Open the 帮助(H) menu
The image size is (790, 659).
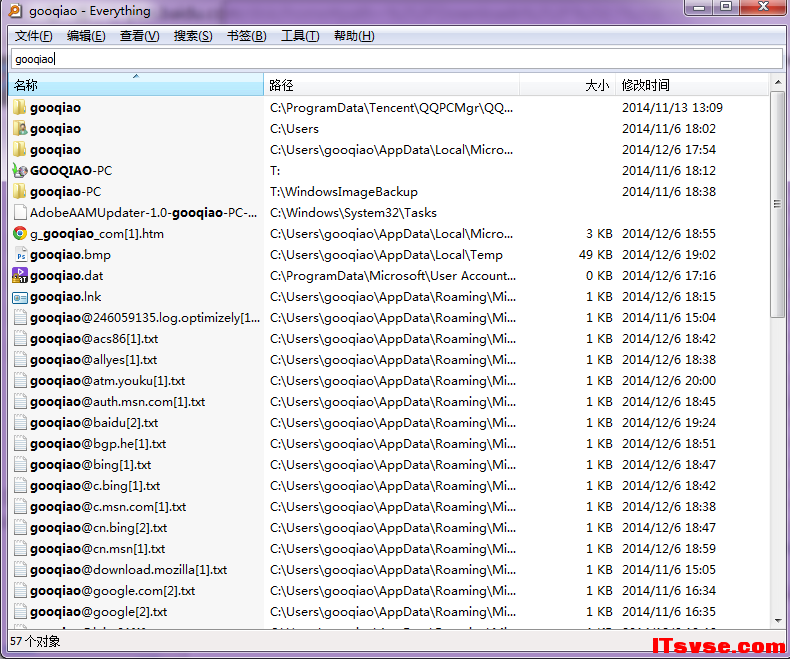point(354,36)
